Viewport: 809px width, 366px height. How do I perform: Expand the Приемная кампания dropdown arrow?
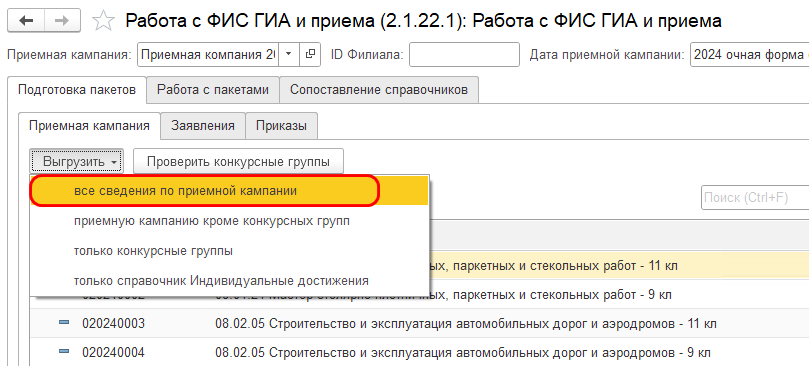(x=289, y=54)
